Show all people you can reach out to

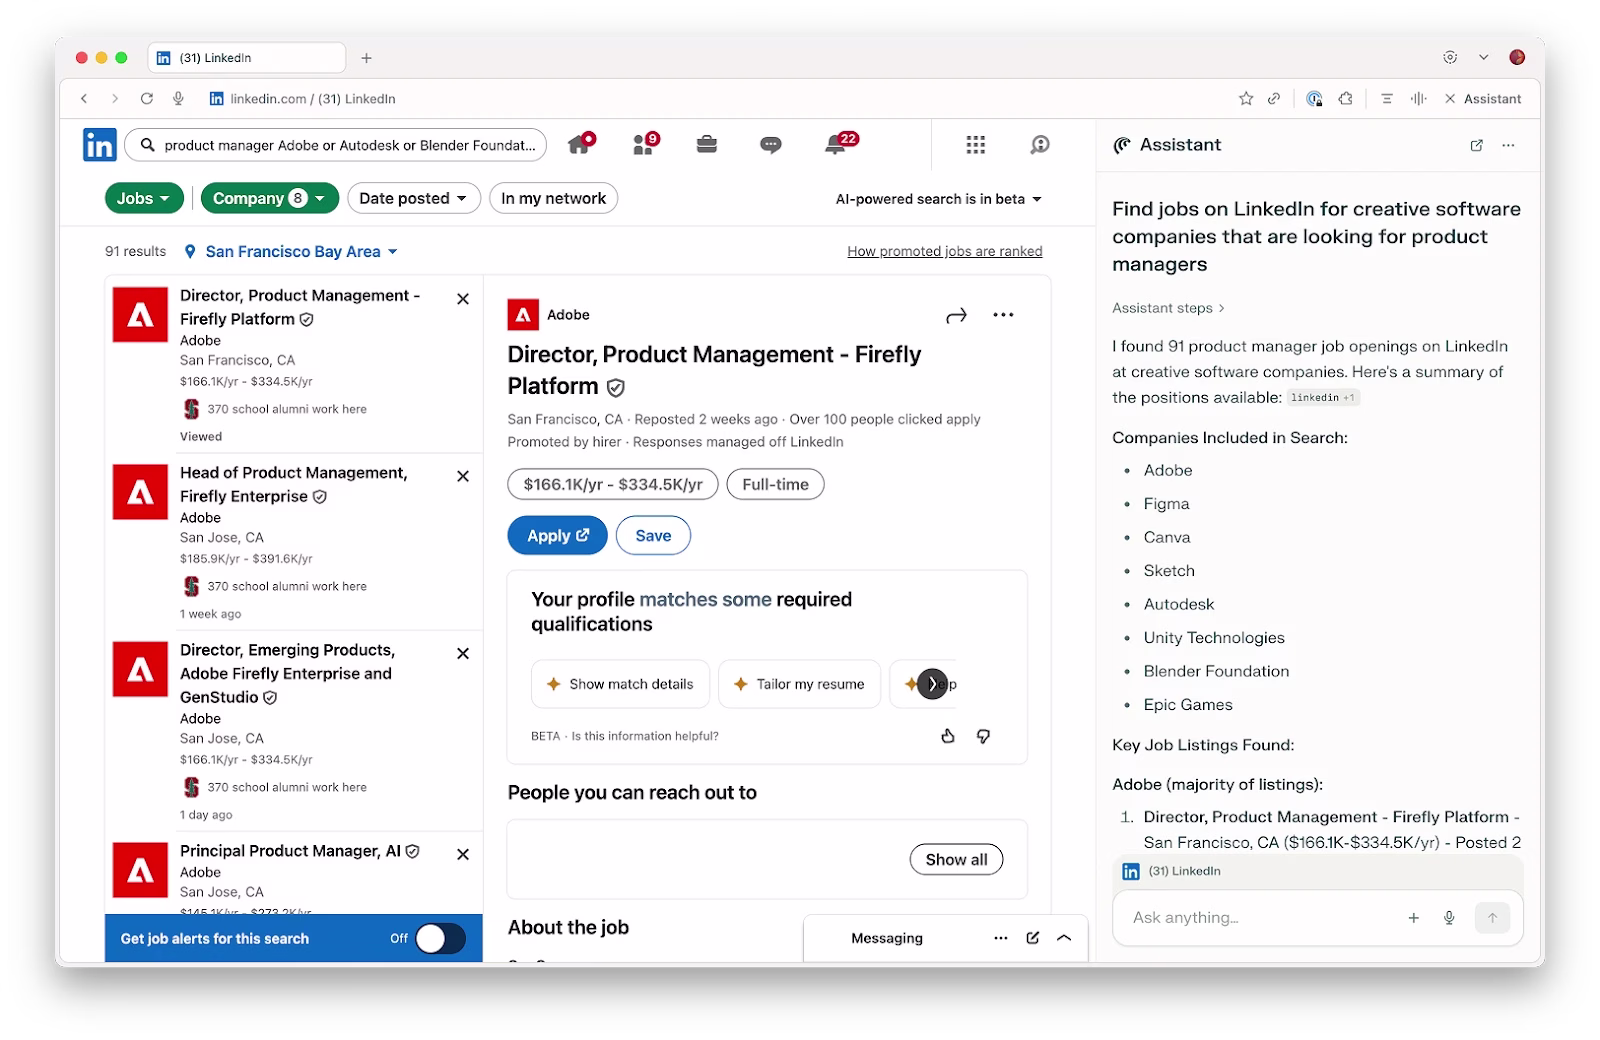[x=956, y=859]
